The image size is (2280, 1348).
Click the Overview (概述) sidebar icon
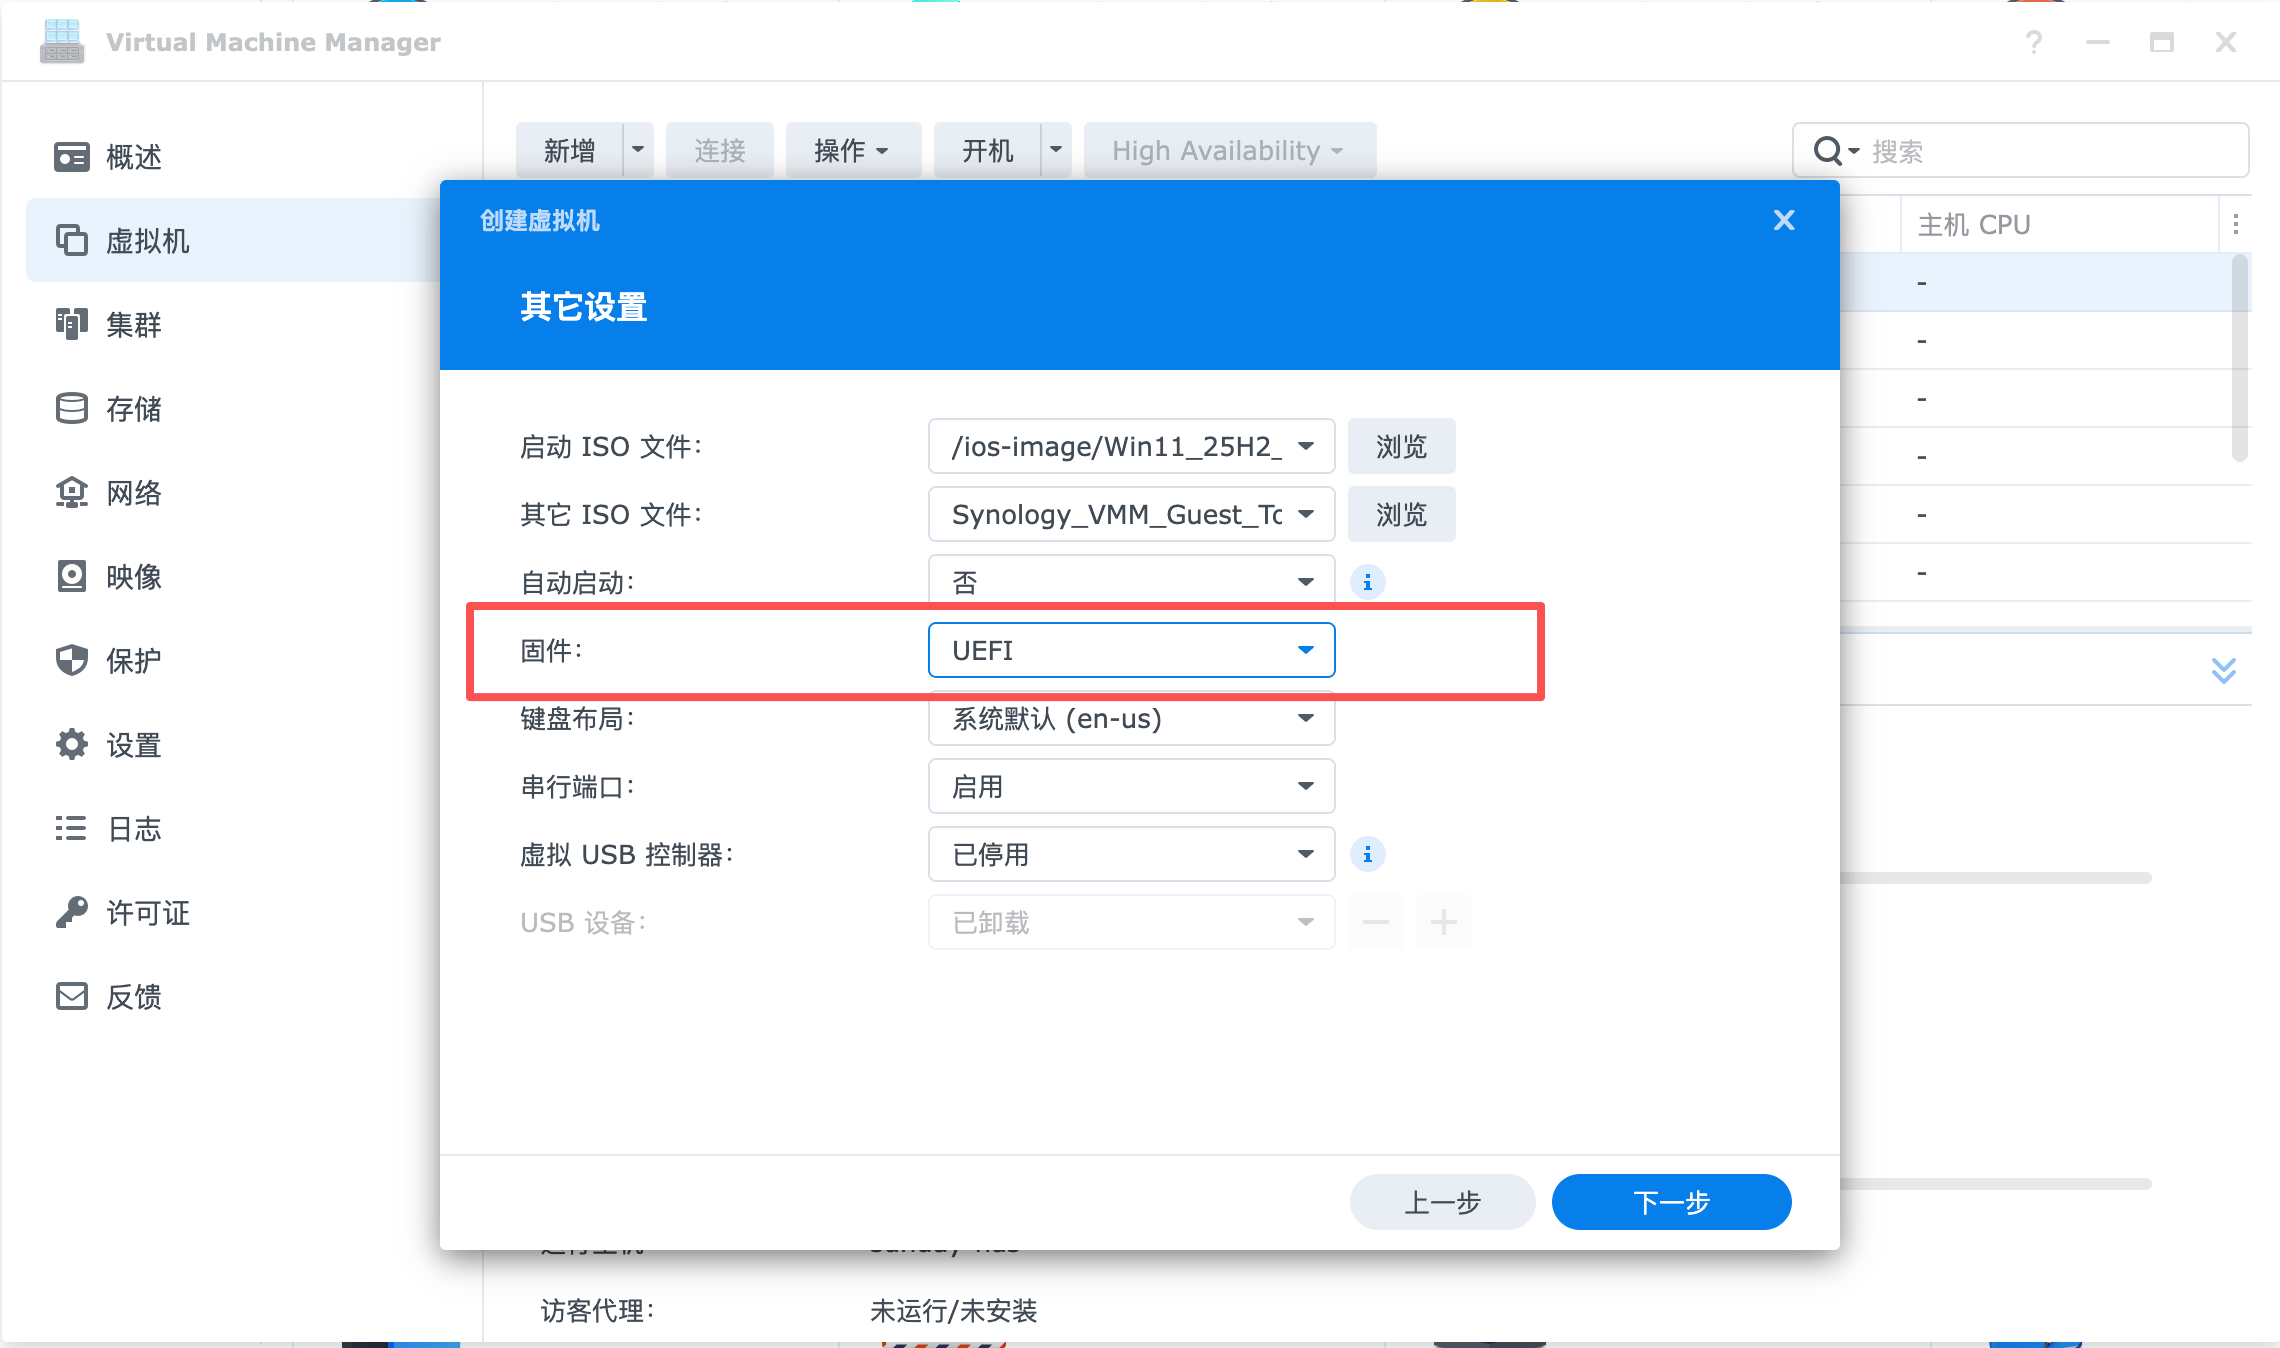72,157
